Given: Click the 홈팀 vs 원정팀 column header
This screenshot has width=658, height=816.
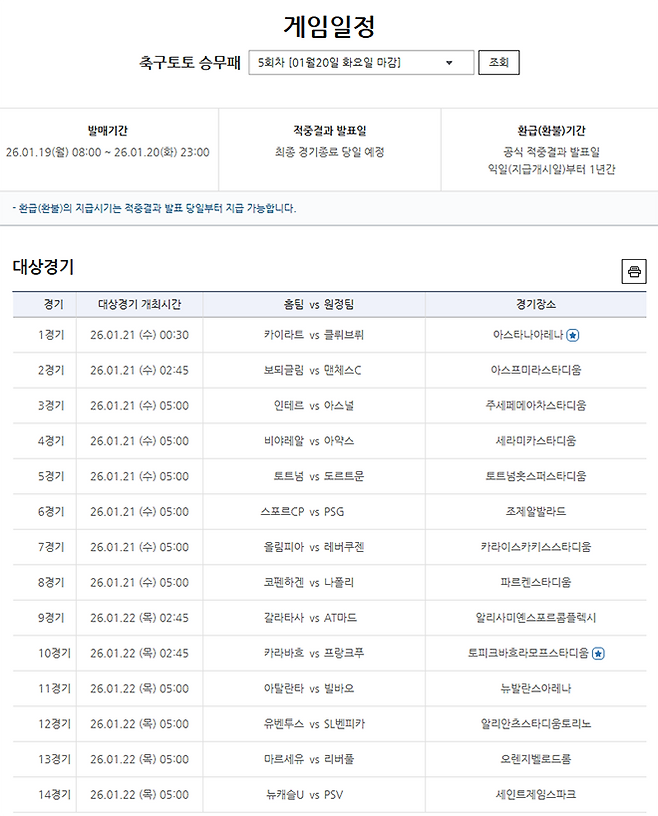Looking at the screenshot, I should pos(313,304).
